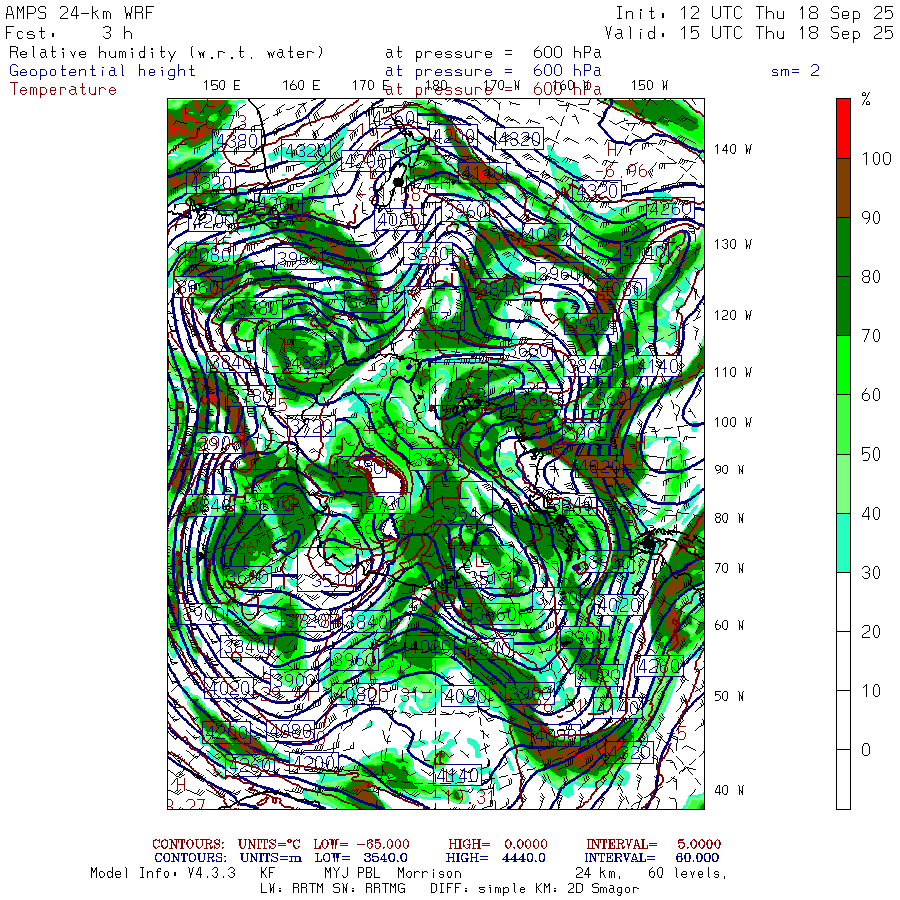The image size is (900, 900).
Task: Click the '90 W' longitude label
Action: pos(729,470)
